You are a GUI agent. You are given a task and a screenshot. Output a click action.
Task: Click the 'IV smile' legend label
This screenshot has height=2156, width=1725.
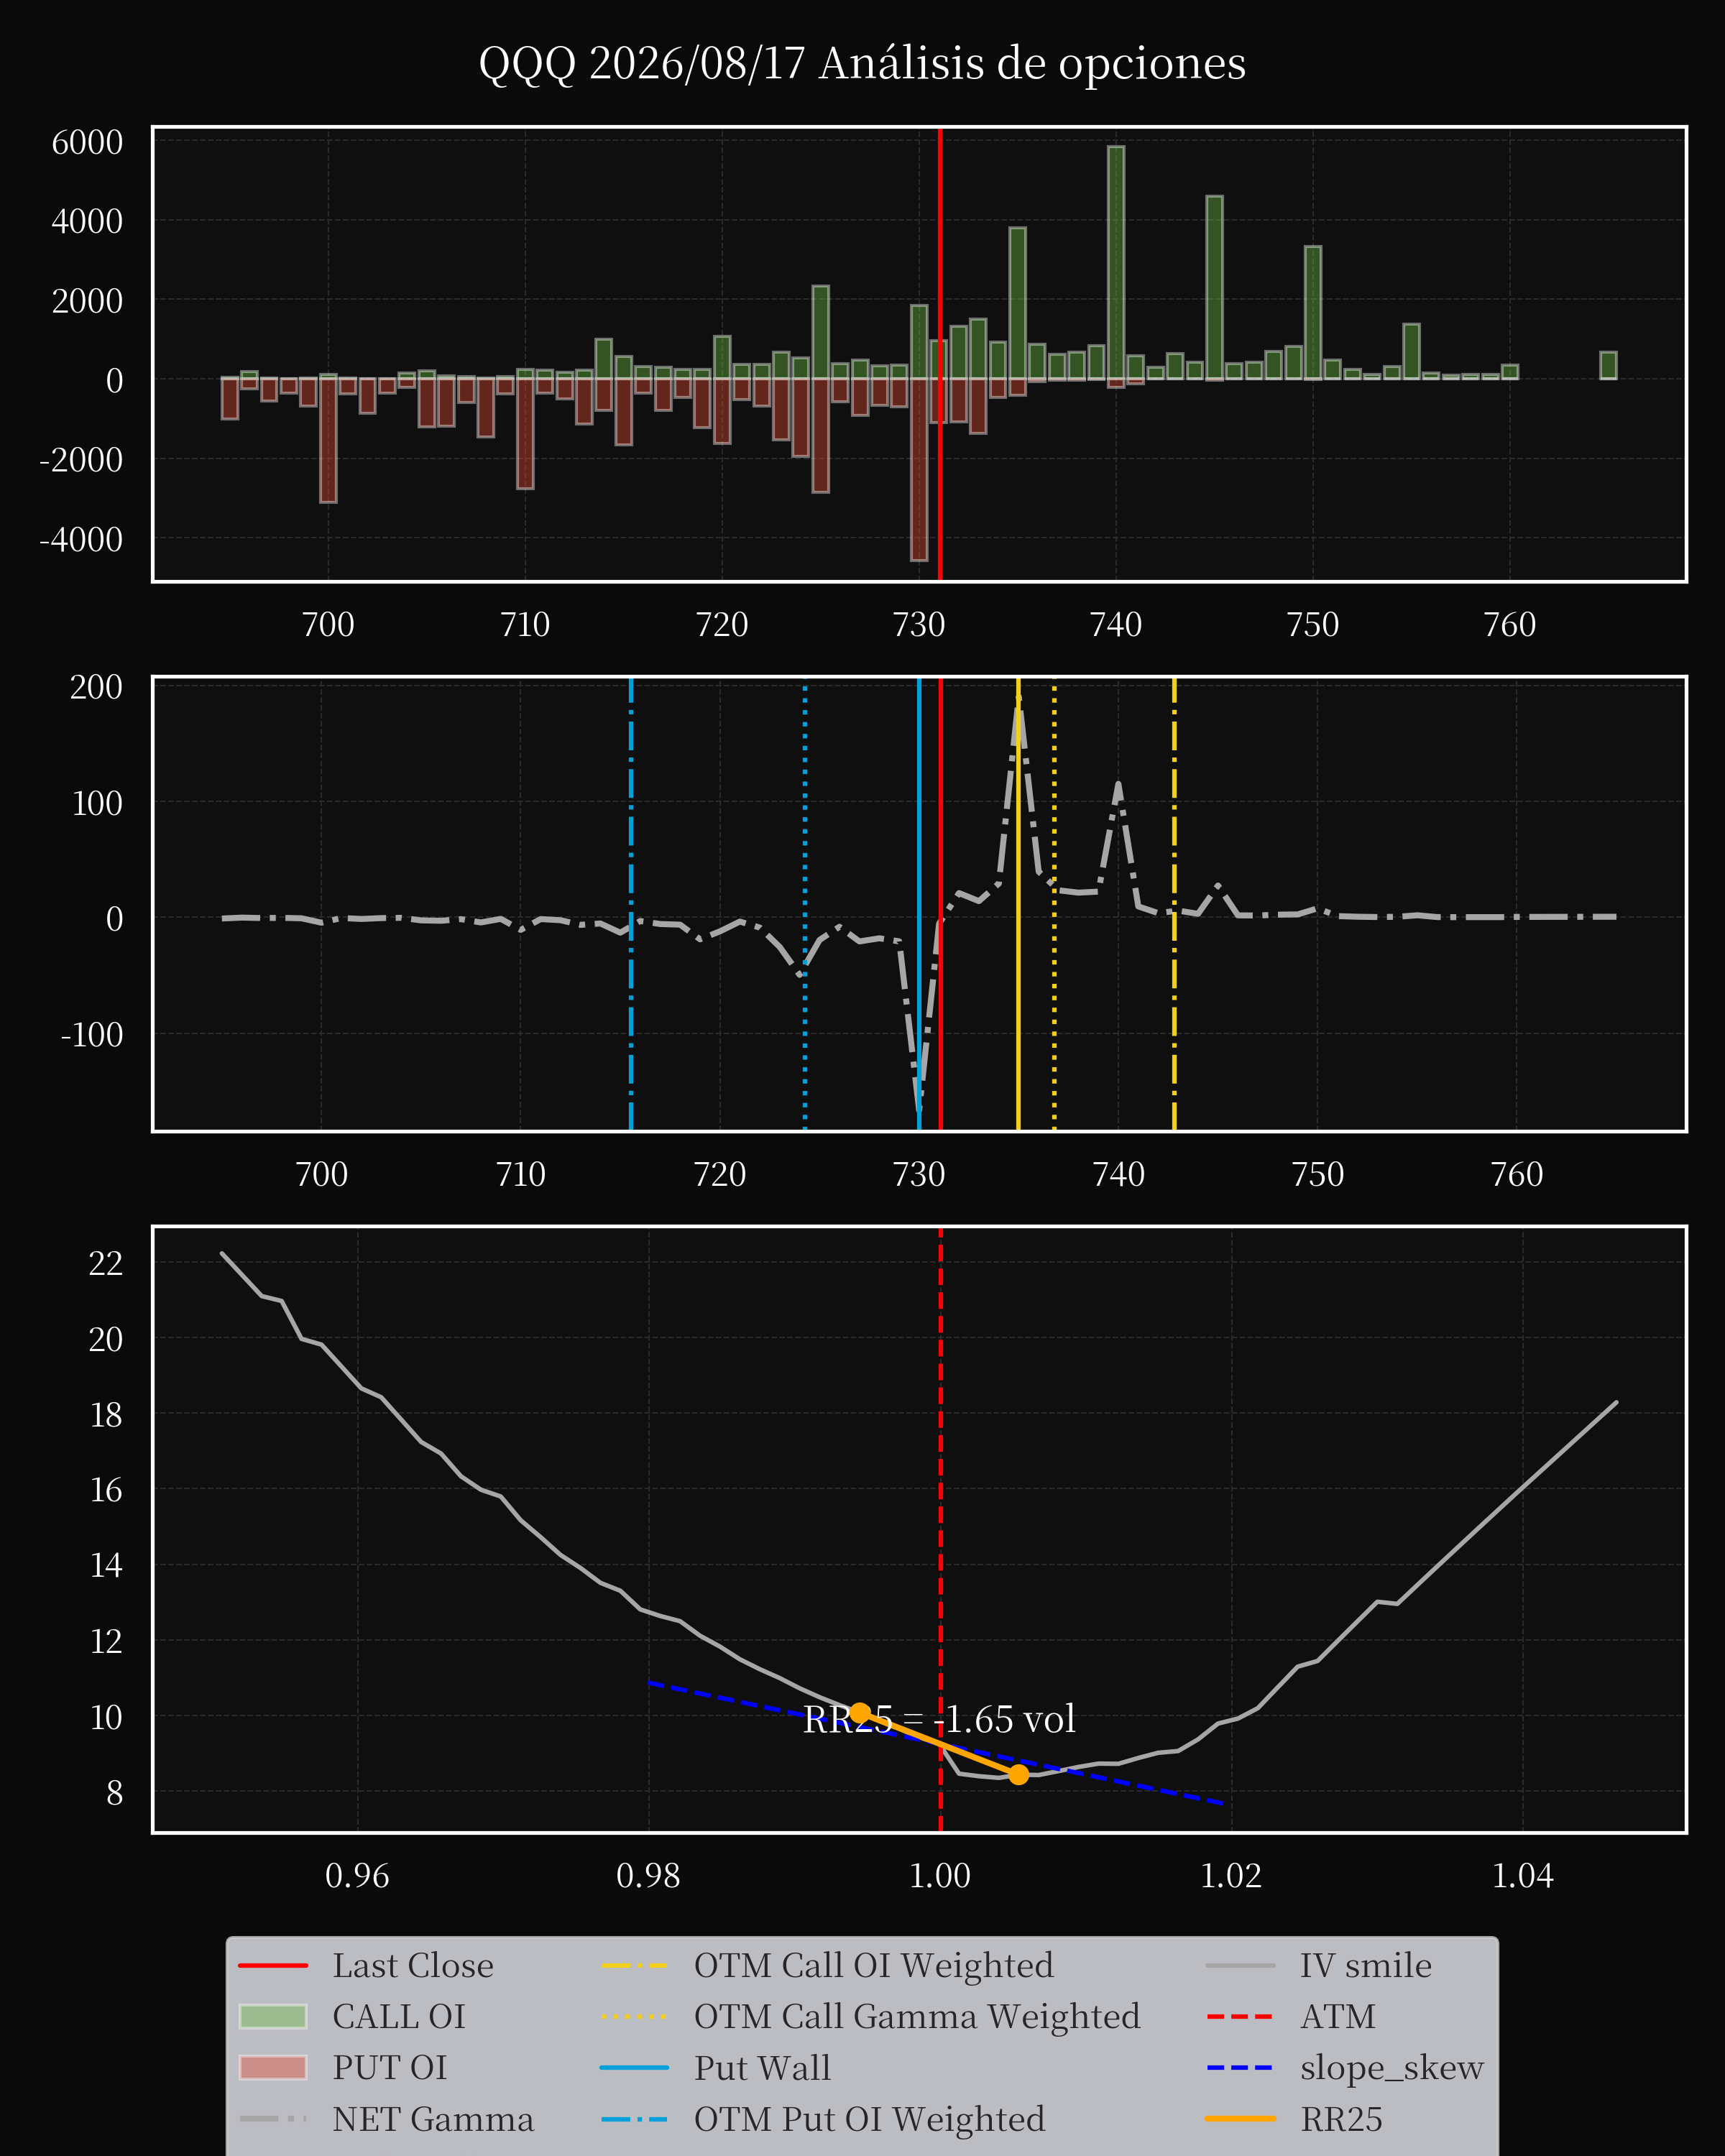(x=1366, y=1966)
